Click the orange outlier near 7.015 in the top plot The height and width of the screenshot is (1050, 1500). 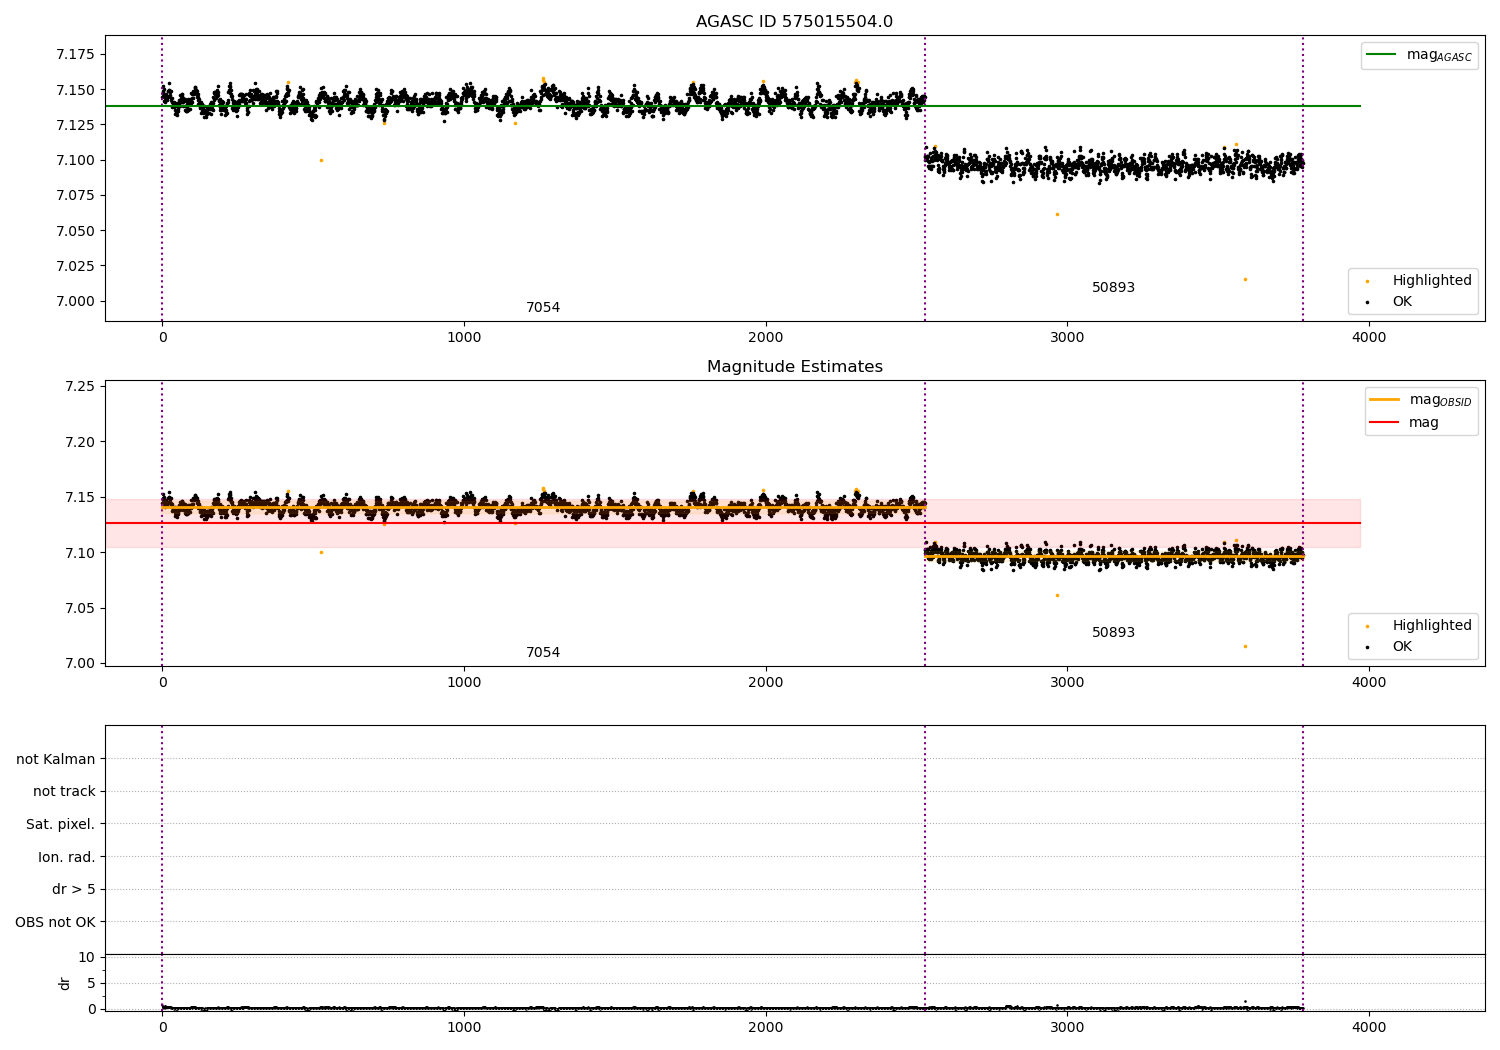tap(1245, 279)
